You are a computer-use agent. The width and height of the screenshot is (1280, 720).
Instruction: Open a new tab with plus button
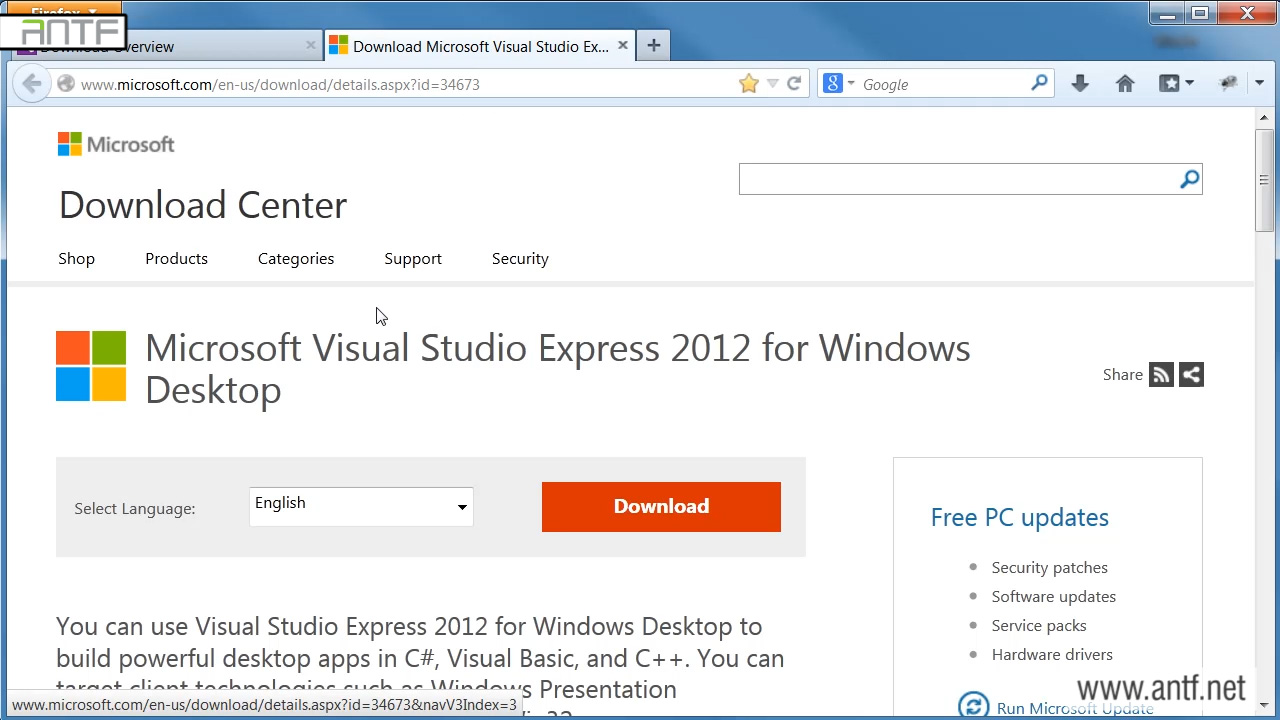653,46
